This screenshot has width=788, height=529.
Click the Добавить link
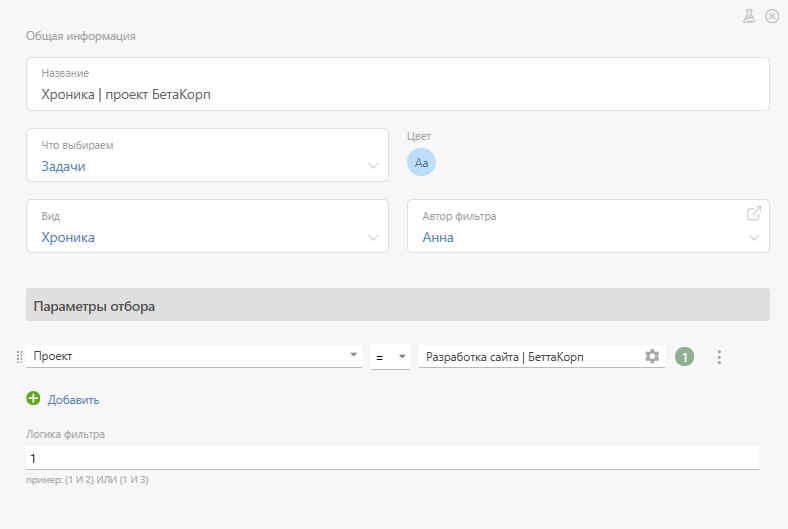pos(73,400)
